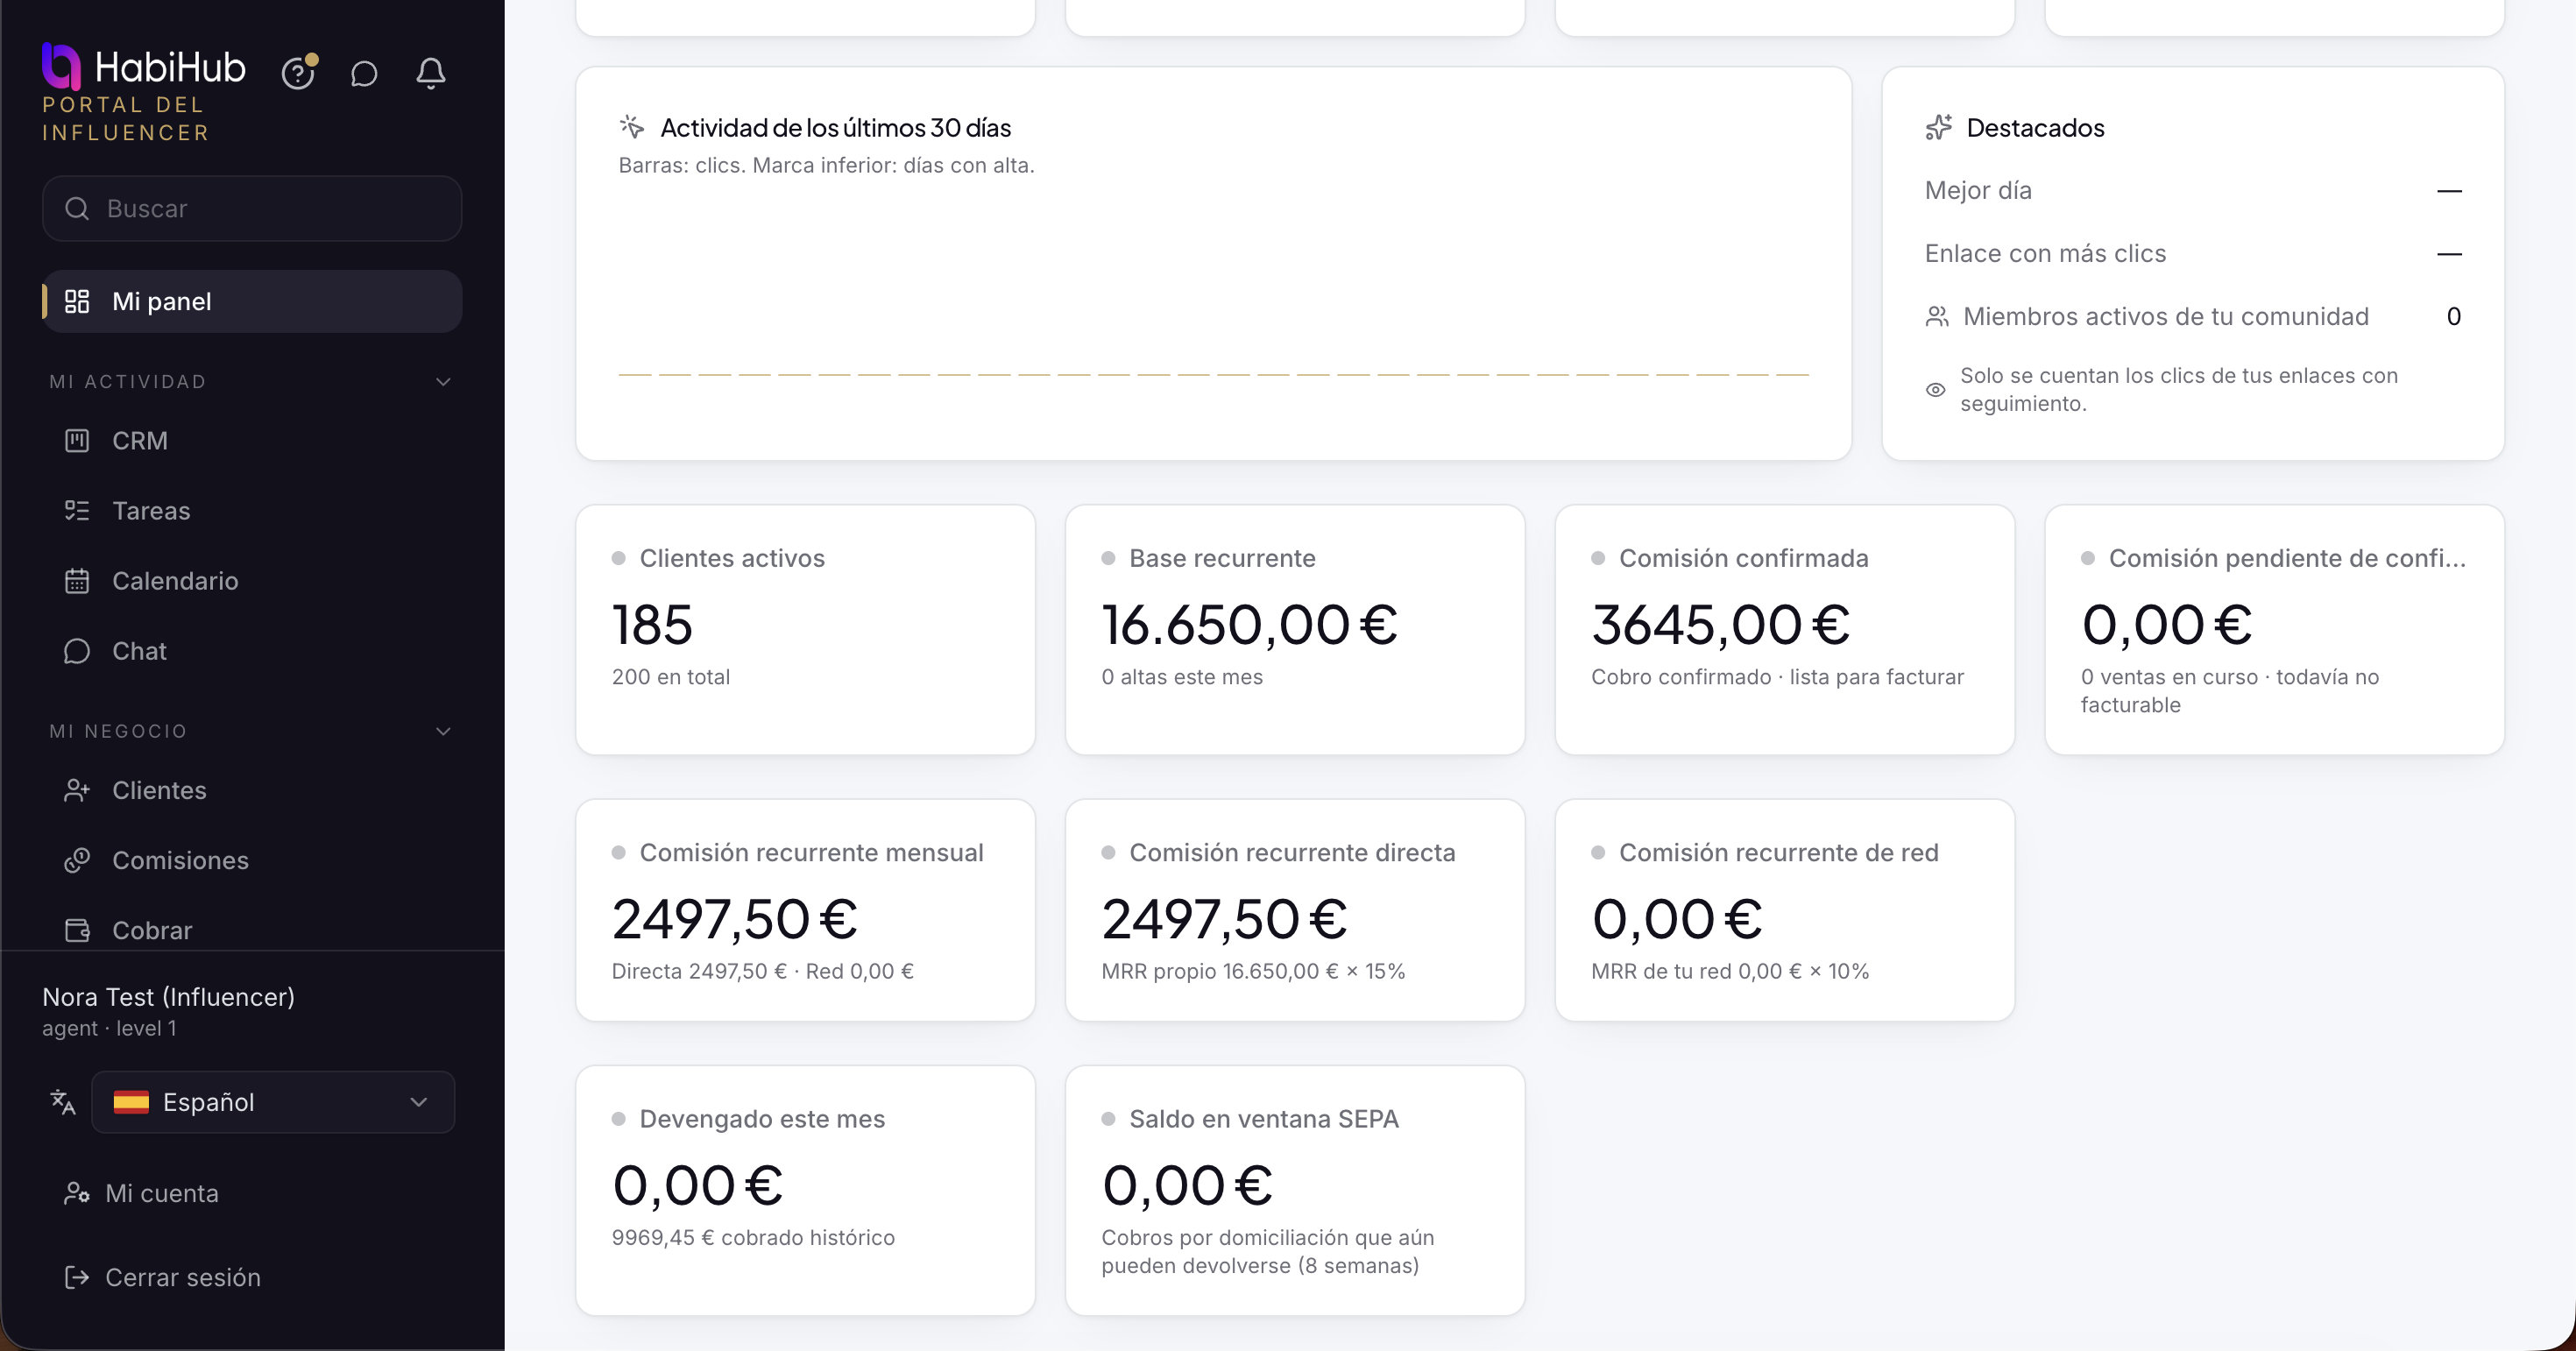The image size is (2576, 1351).
Task: Open the help question-mark icon
Action: click(x=298, y=73)
